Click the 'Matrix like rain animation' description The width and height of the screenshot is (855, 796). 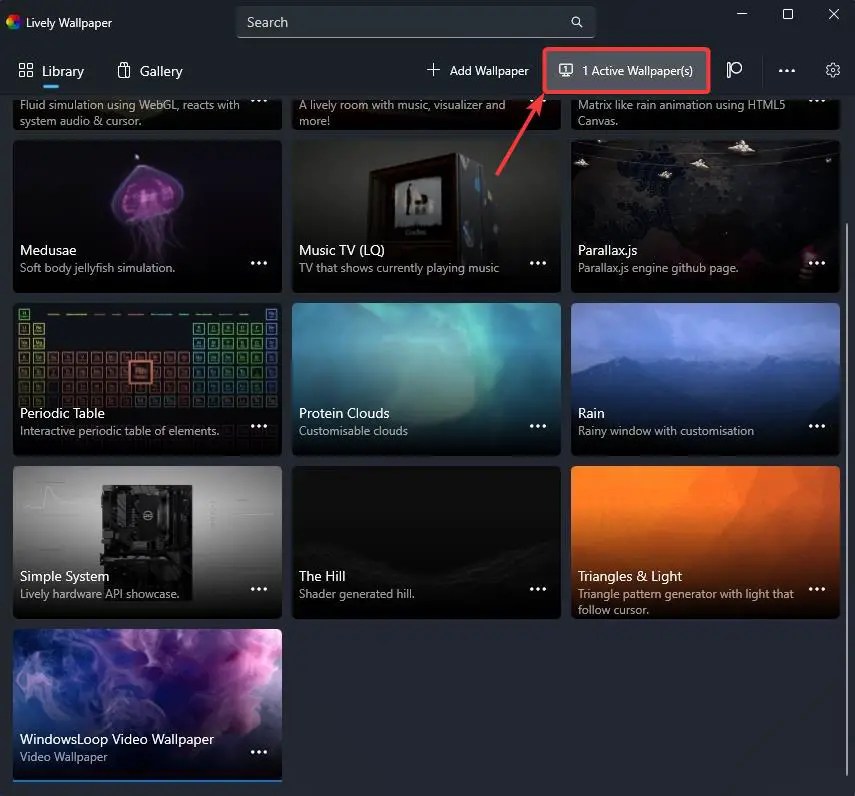tap(681, 112)
